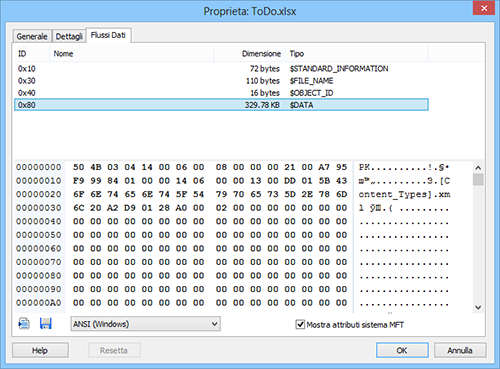Click hex view scroll up arrow
500x369 pixels.
pos(478,168)
